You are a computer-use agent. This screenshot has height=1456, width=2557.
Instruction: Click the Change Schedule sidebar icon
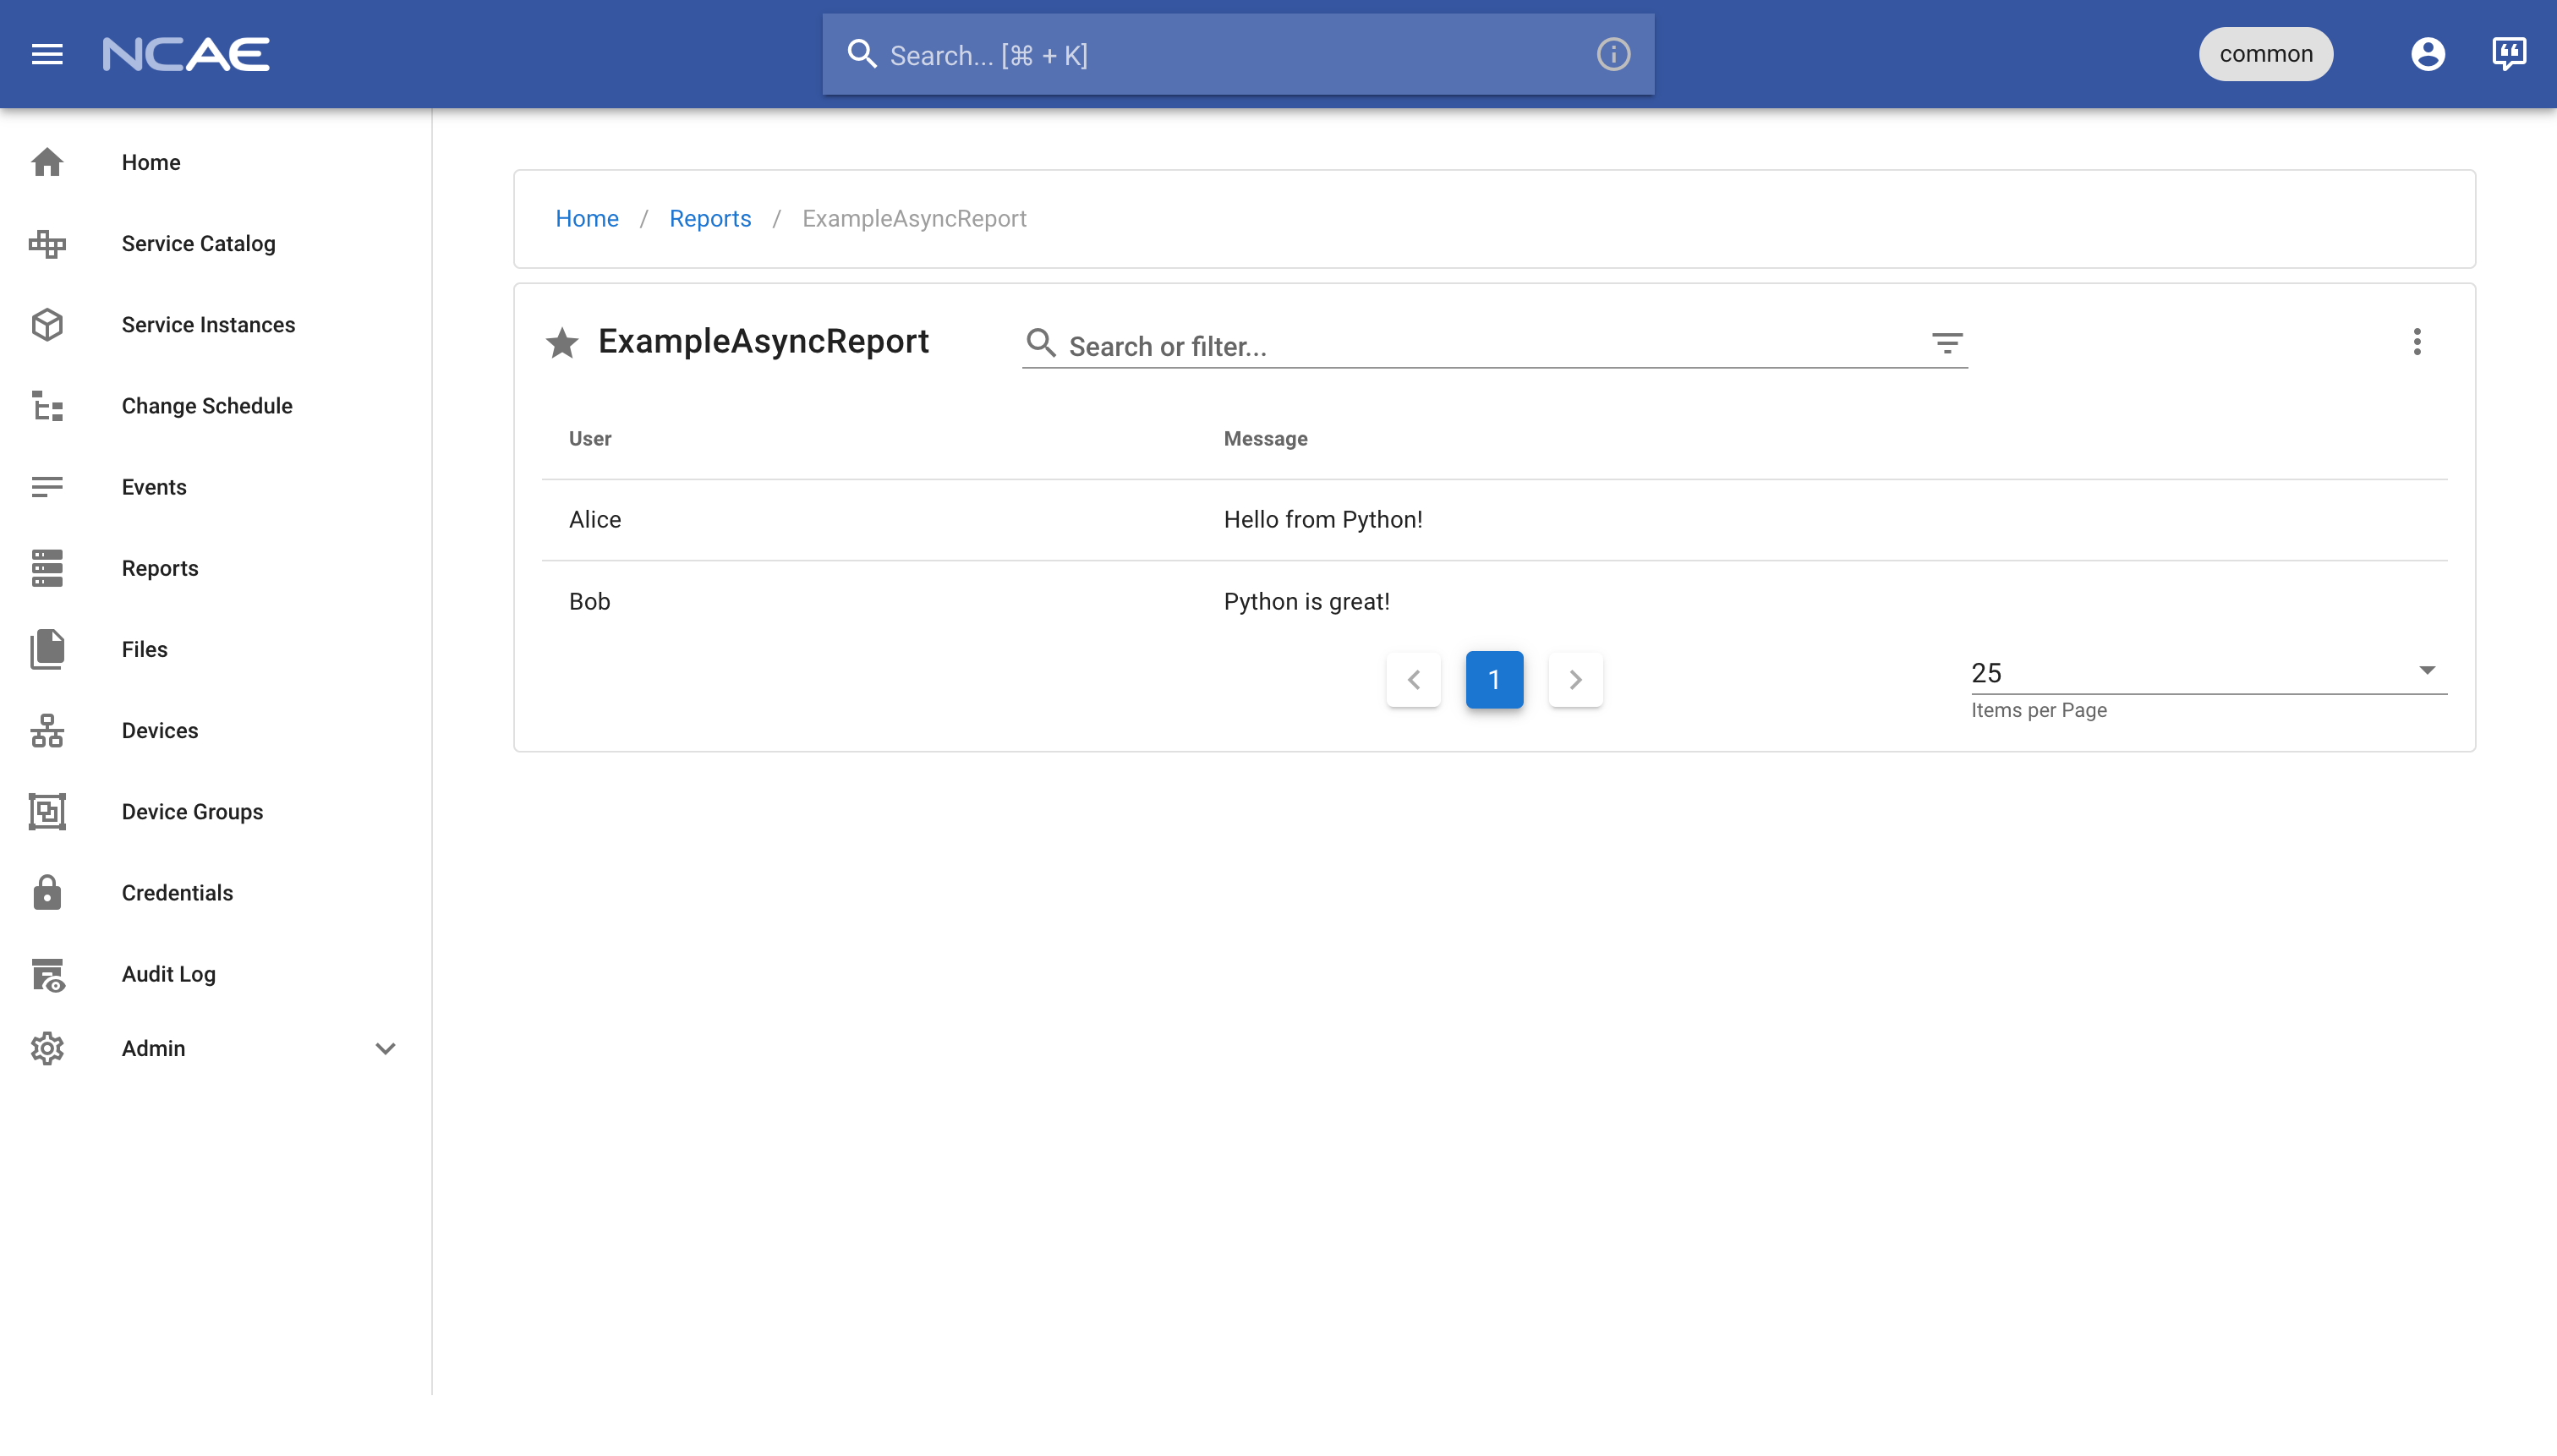tap(47, 406)
